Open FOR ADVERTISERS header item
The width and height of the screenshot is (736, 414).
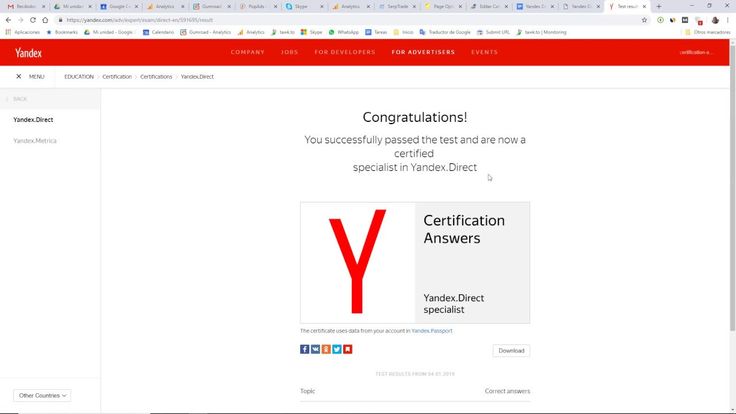423,52
